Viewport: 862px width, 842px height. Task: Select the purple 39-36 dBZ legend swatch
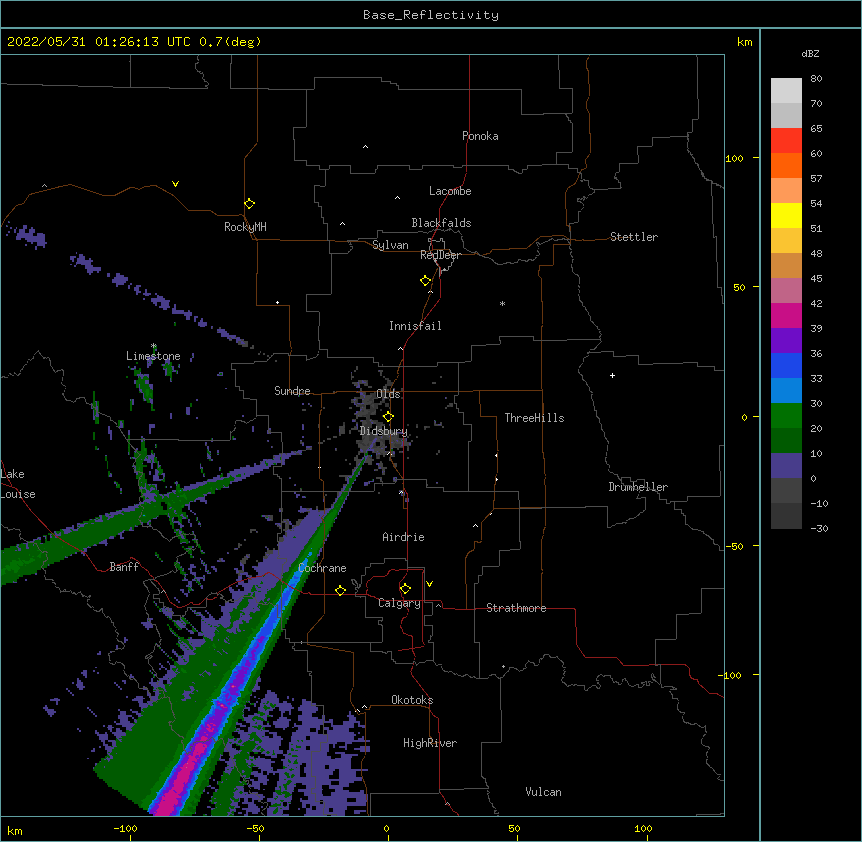(786, 341)
